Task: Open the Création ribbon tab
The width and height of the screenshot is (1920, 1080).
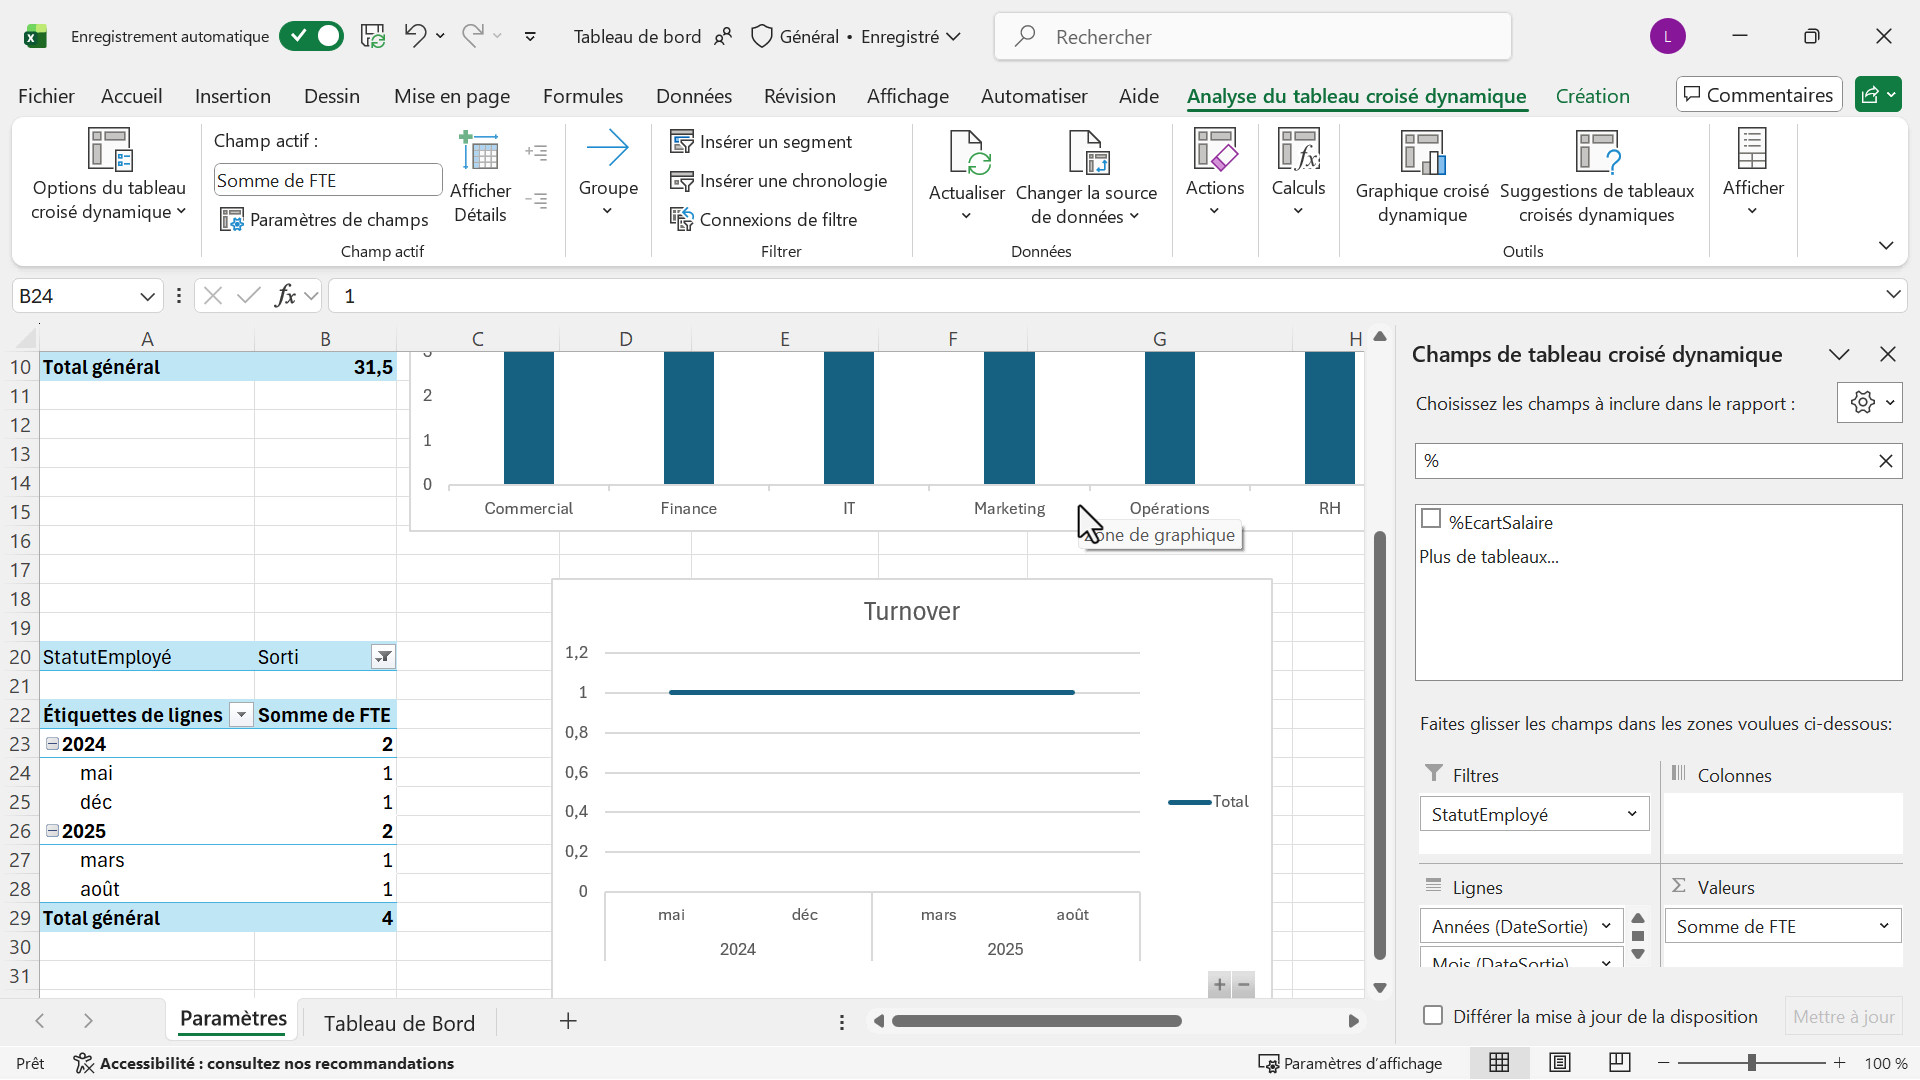Action: tap(1592, 96)
